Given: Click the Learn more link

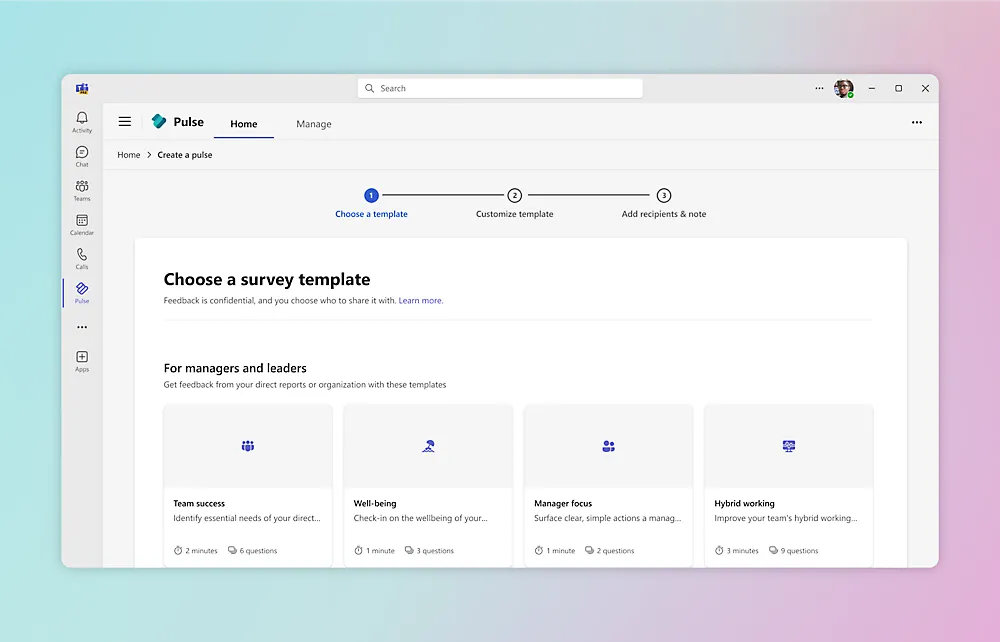Looking at the screenshot, I should tap(421, 300).
